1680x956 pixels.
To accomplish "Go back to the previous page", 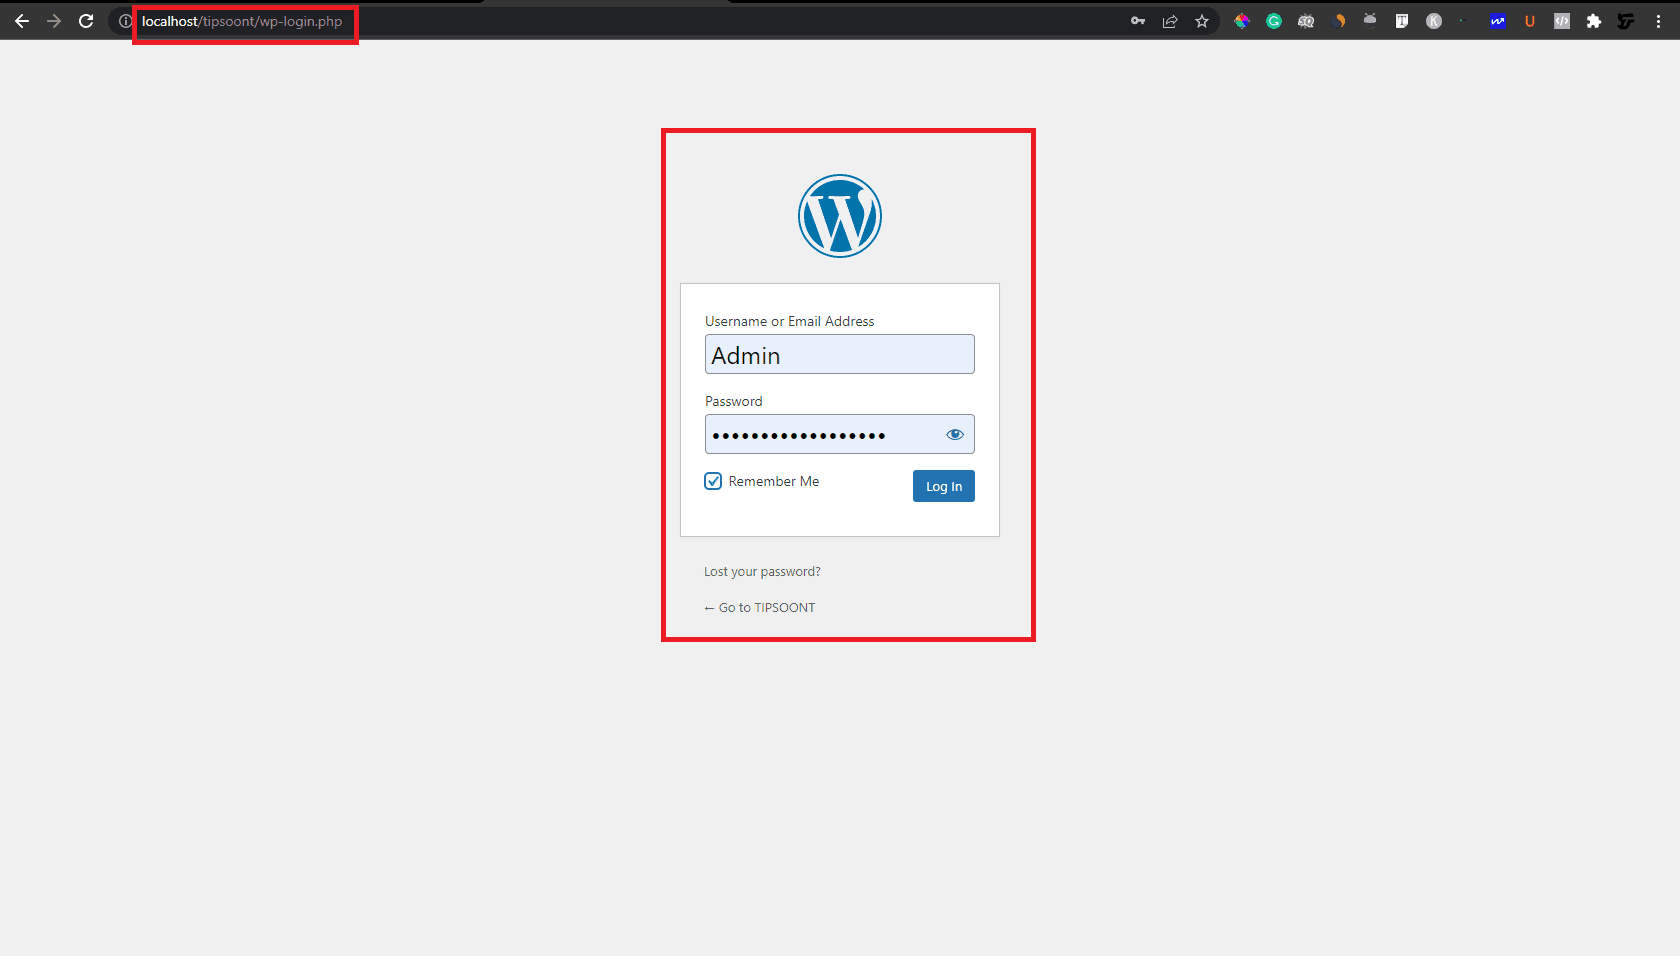I will (22, 21).
